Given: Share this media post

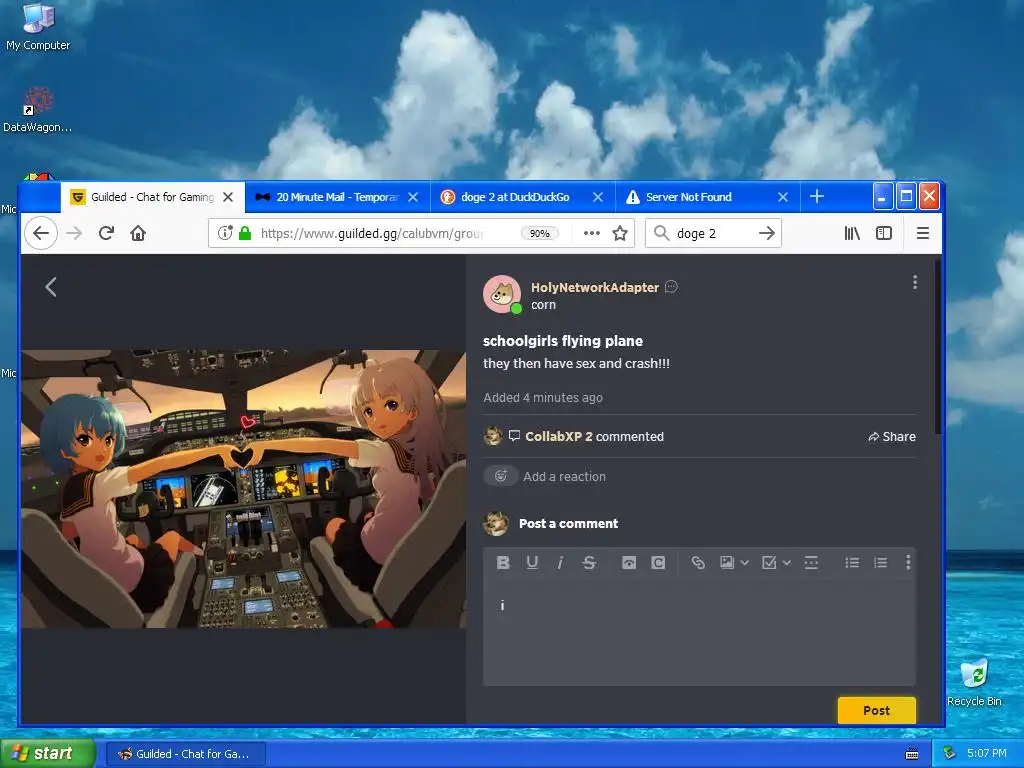Looking at the screenshot, I should 891,437.
